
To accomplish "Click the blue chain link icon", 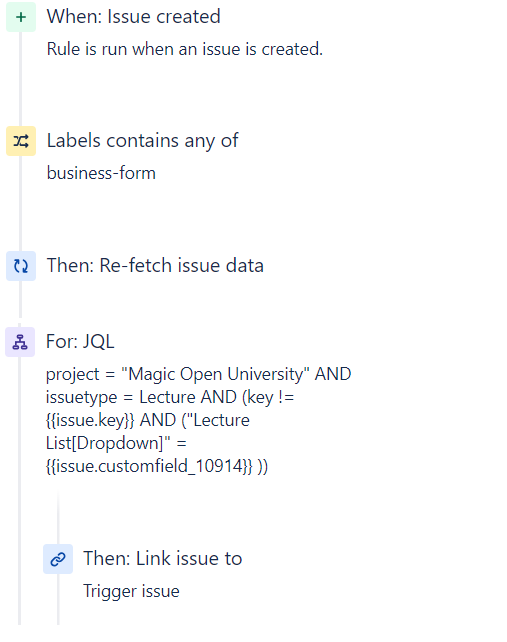I will [x=58, y=559].
